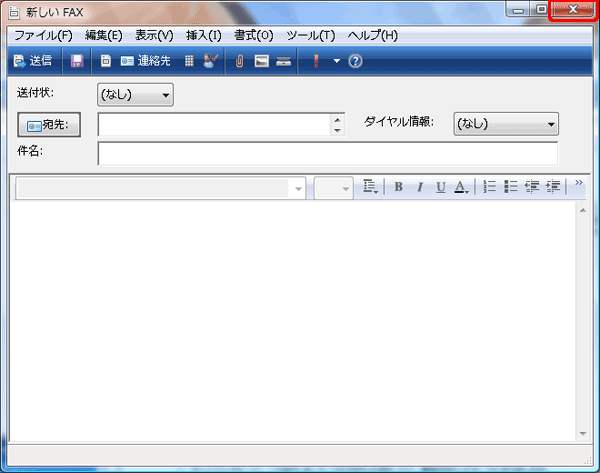Screen dimensions: 600x473
Task: Open the 表示(V) menu
Action: [x=154, y=36]
